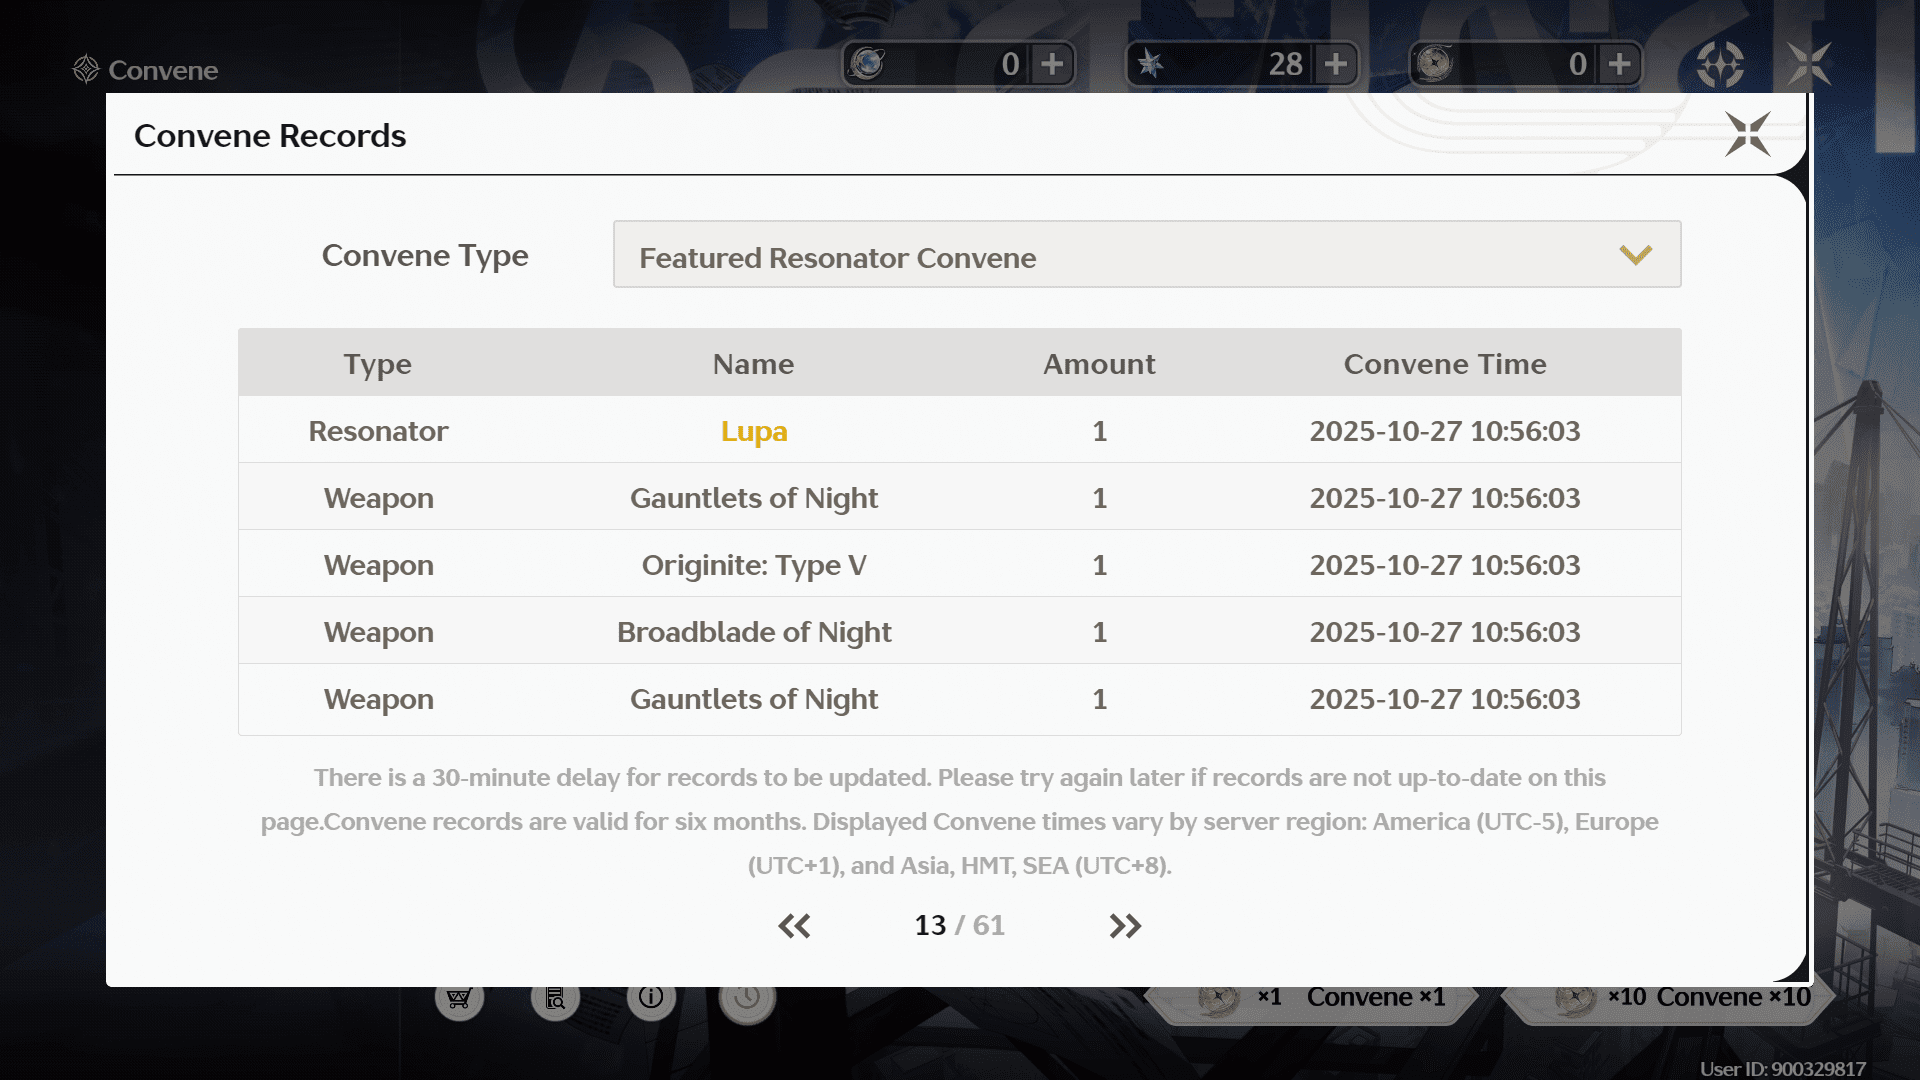Image resolution: width=1920 pixels, height=1080 pixels.
Task: Select the Lupa resonator record
Action: (x=754, y=431)
